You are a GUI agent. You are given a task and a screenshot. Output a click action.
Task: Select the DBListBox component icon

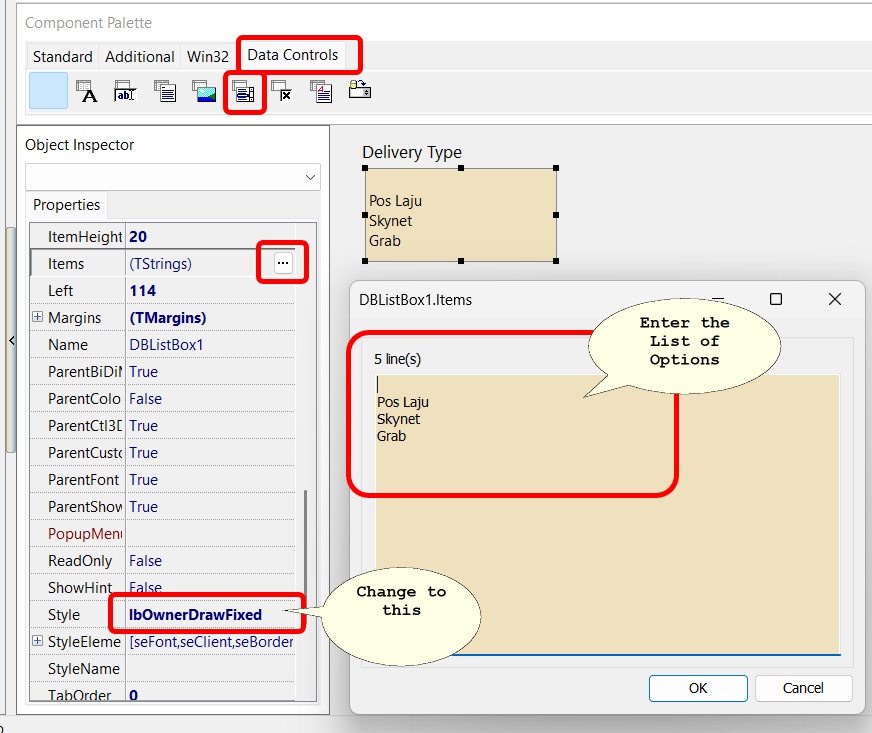pos(244,93)
